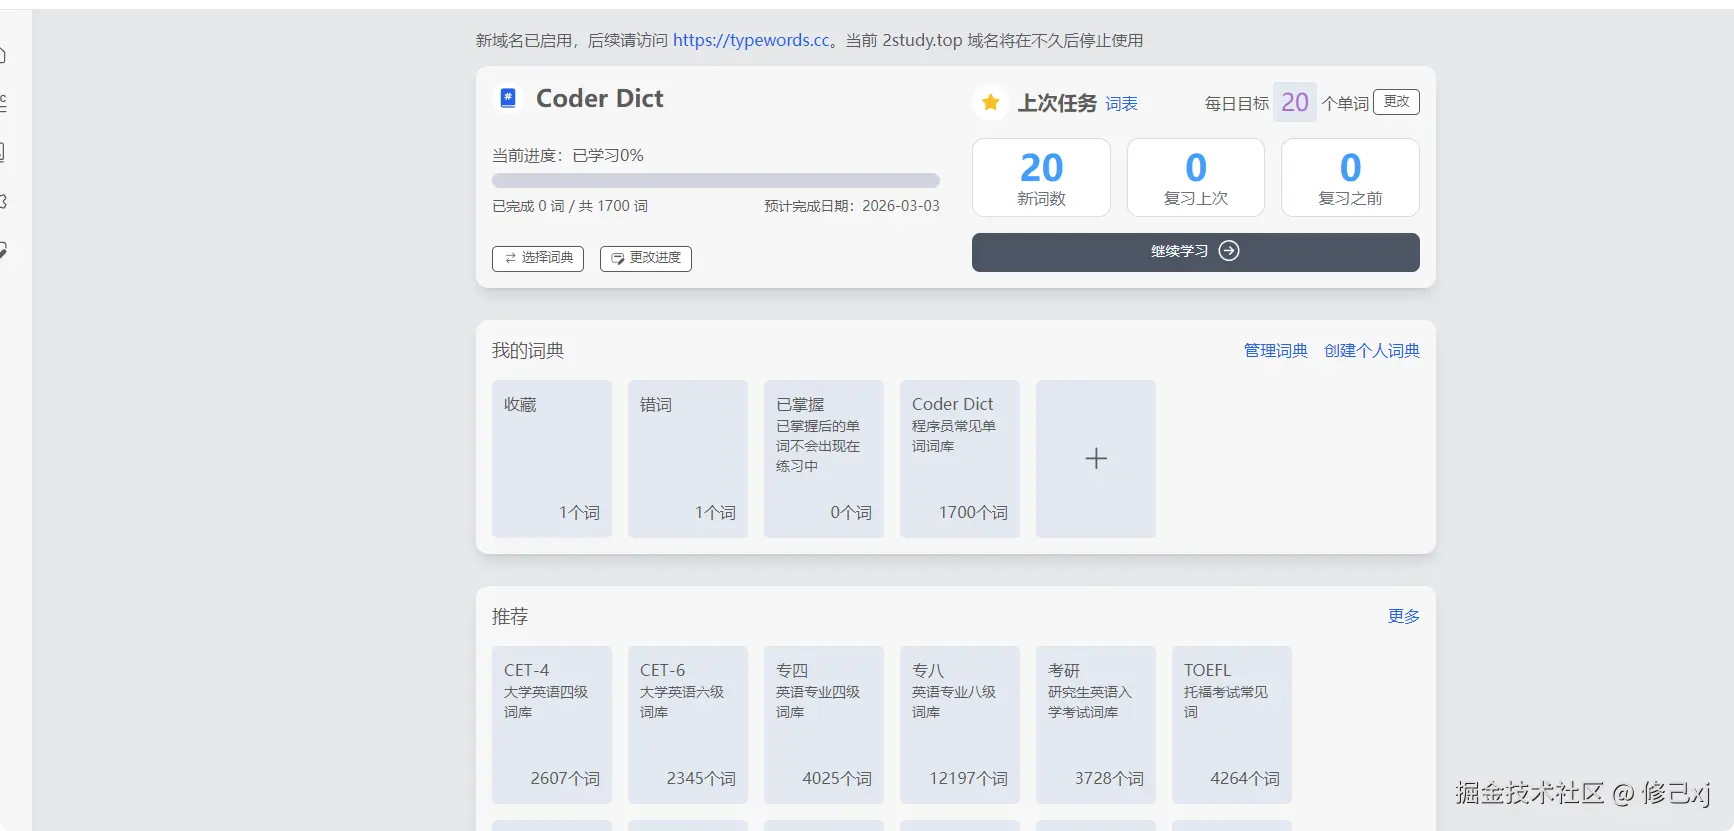1734x831 pixels.
Task: Open the 专四 recommended dictionary card
Action: point(824,725)
